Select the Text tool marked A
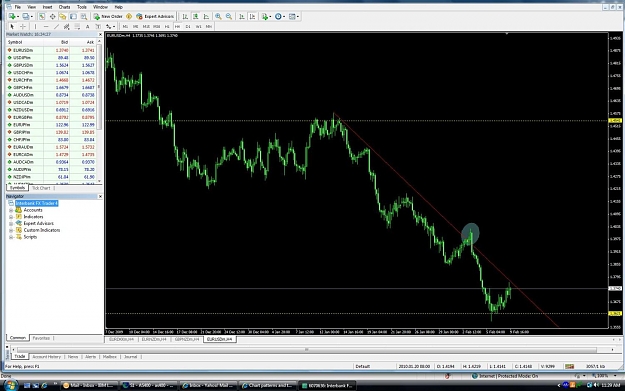The image size is (625, 391). coord(87,26)
